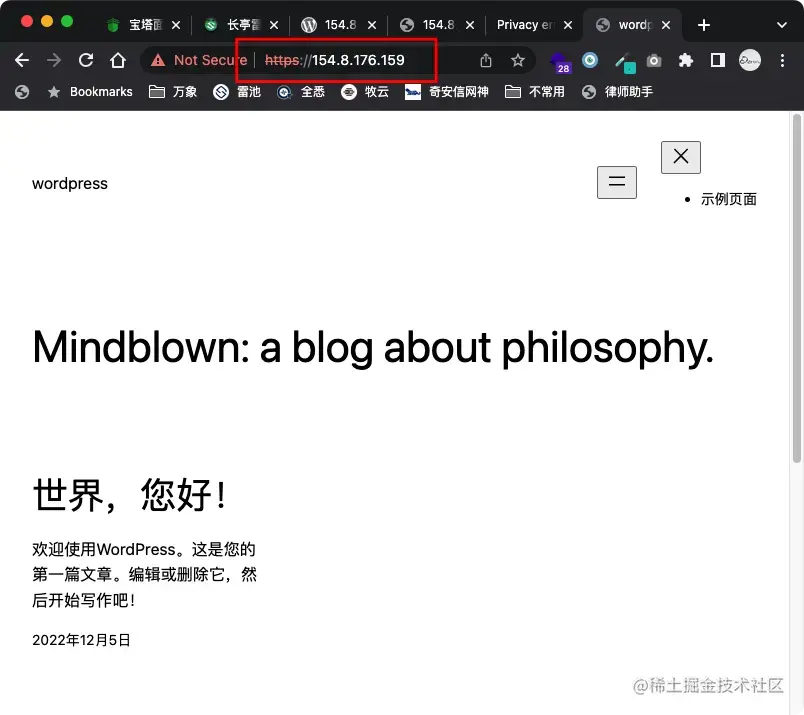The height and width of the screenshot is (715, 804).
Task: Click the Mindblown blog heading text
Action: click(x=373, y=348)
